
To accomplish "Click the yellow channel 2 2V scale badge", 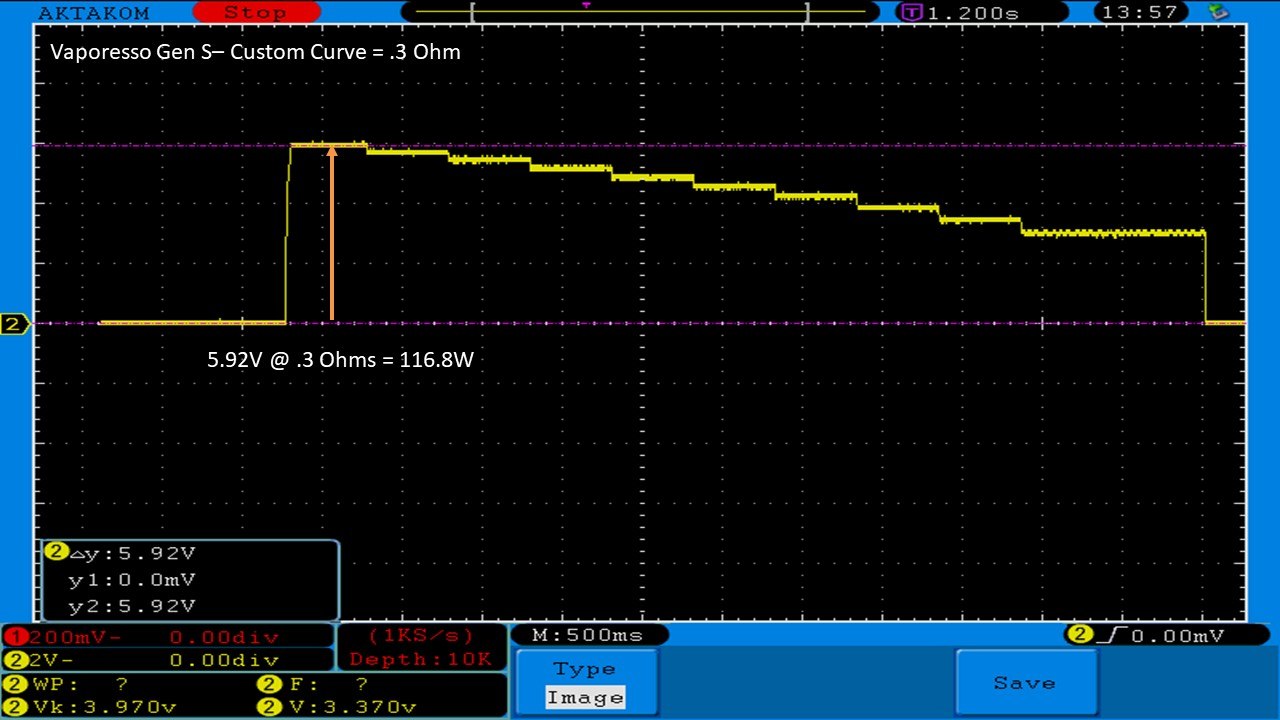I will click(16, 660).
